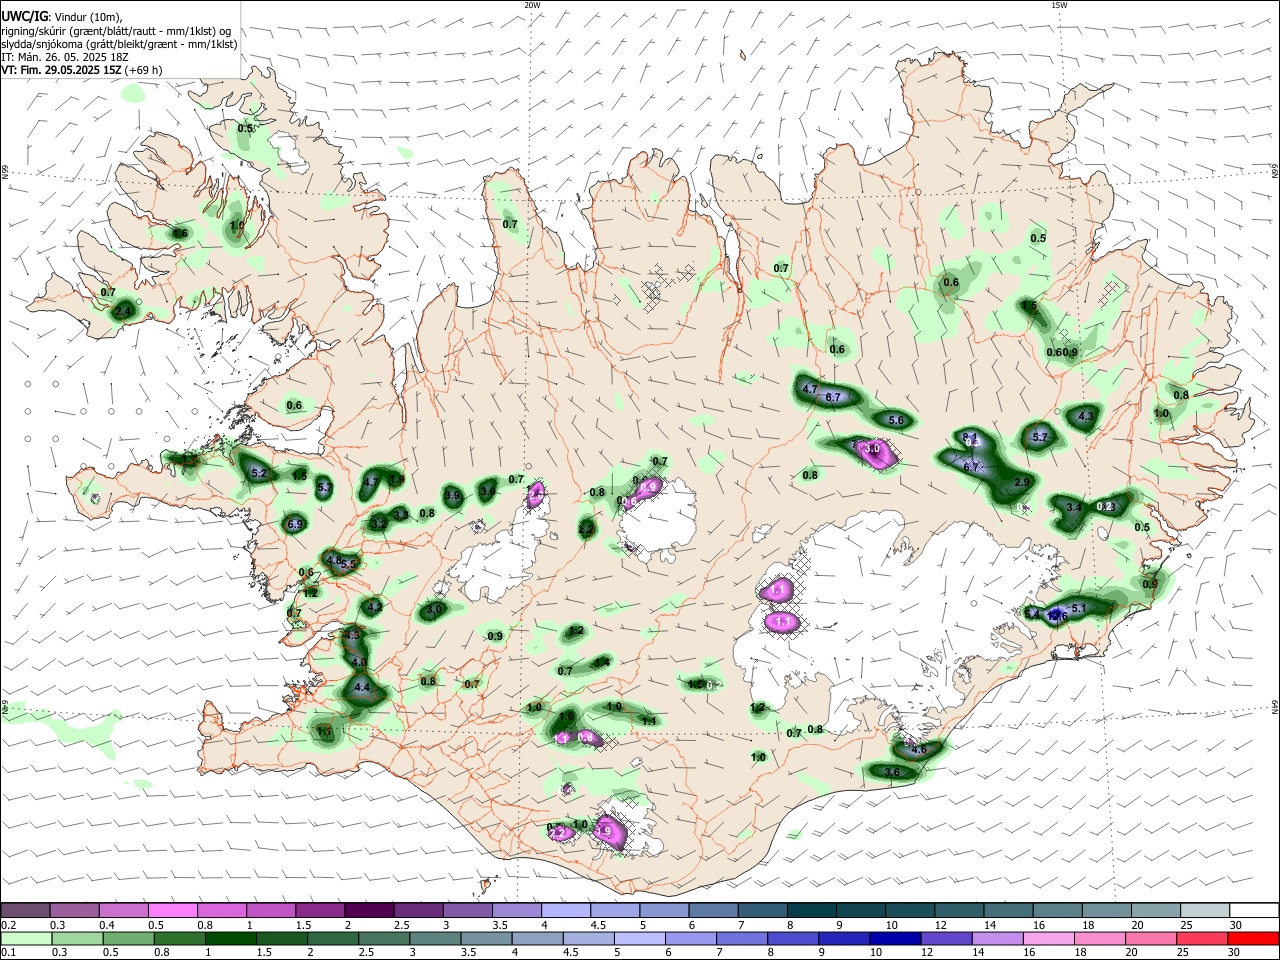Pick the white swatch labeled 30
This screenshot has height=960, width=1280.
[x=1254, y=910]
